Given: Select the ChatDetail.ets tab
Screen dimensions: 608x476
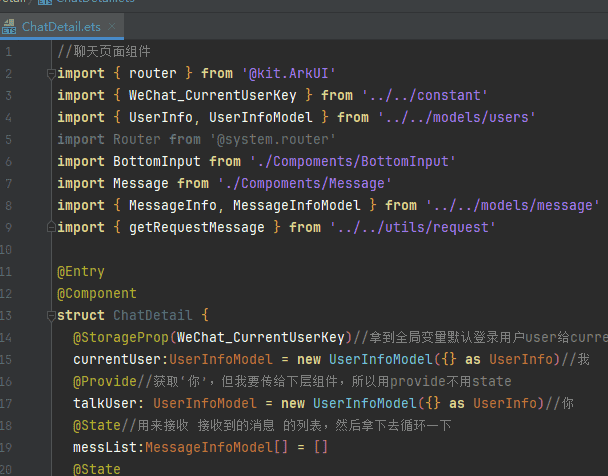Looking at the screenshot, I should 58,24.
